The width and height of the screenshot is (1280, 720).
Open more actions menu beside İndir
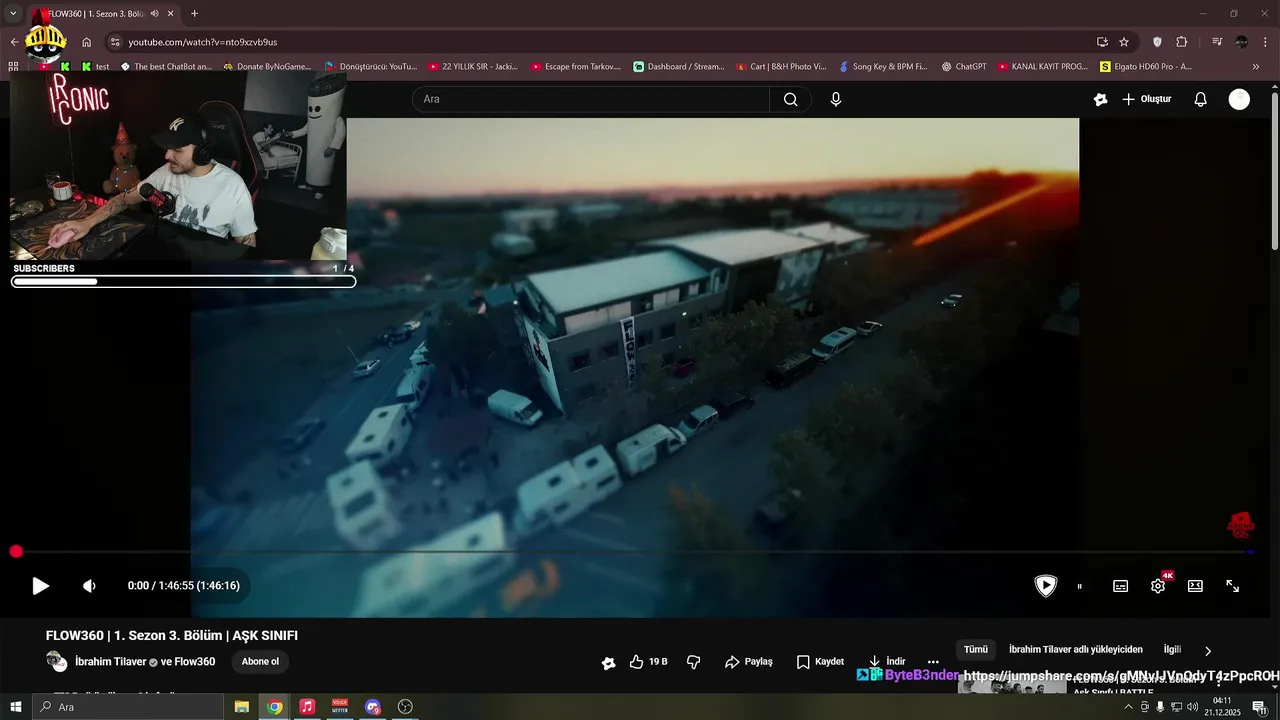(933, 662)
